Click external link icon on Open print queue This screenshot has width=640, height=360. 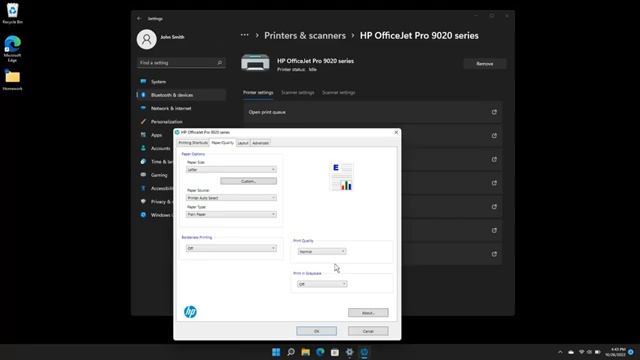[x=494, y=112]
